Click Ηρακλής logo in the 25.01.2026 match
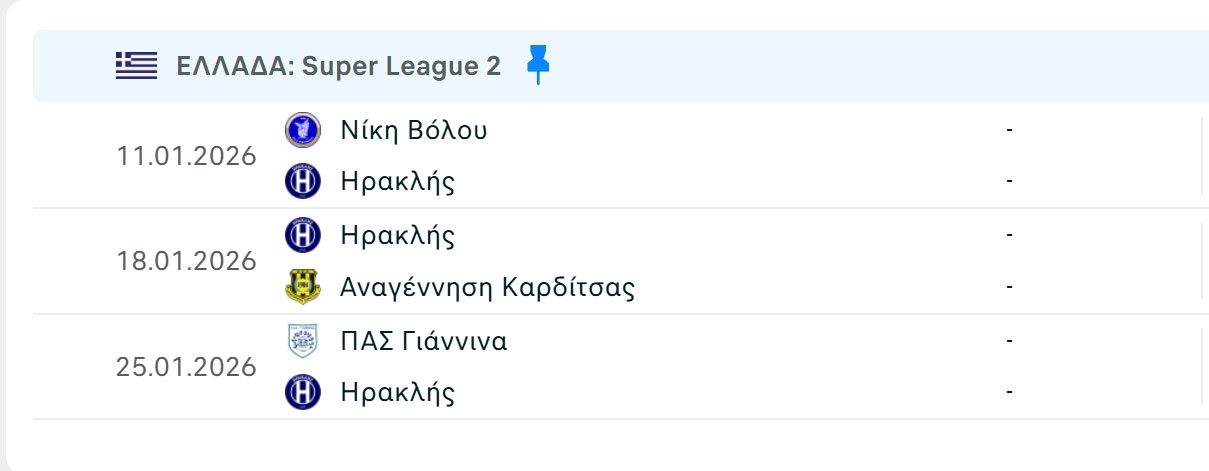 click(x=302, y=392)
